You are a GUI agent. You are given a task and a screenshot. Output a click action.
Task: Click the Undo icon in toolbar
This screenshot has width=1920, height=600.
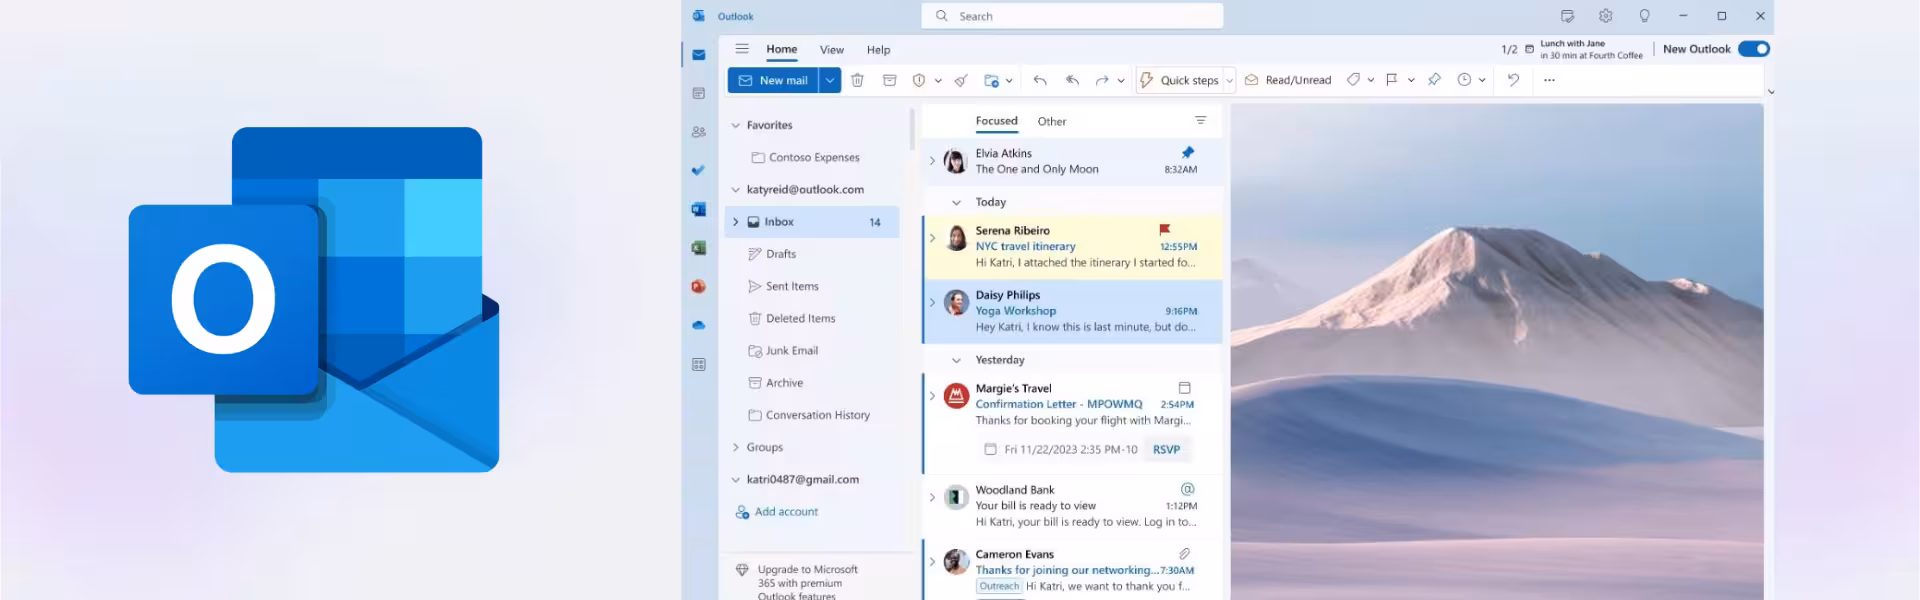1513,80
